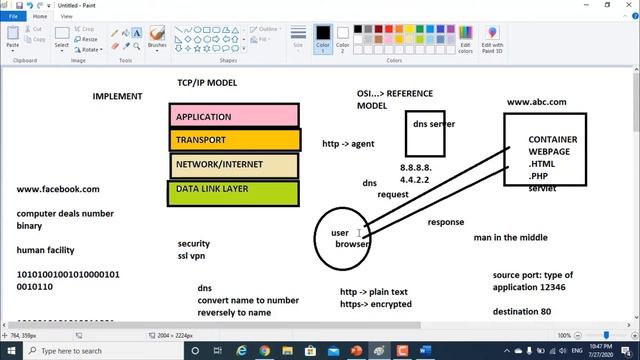Select the Eraser tool
The height and width of the screenshot is (360, 640).
coord(115,46)
